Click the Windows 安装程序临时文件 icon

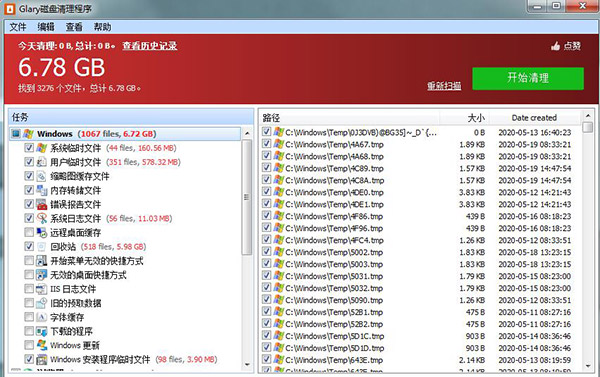tap(41, 359)
